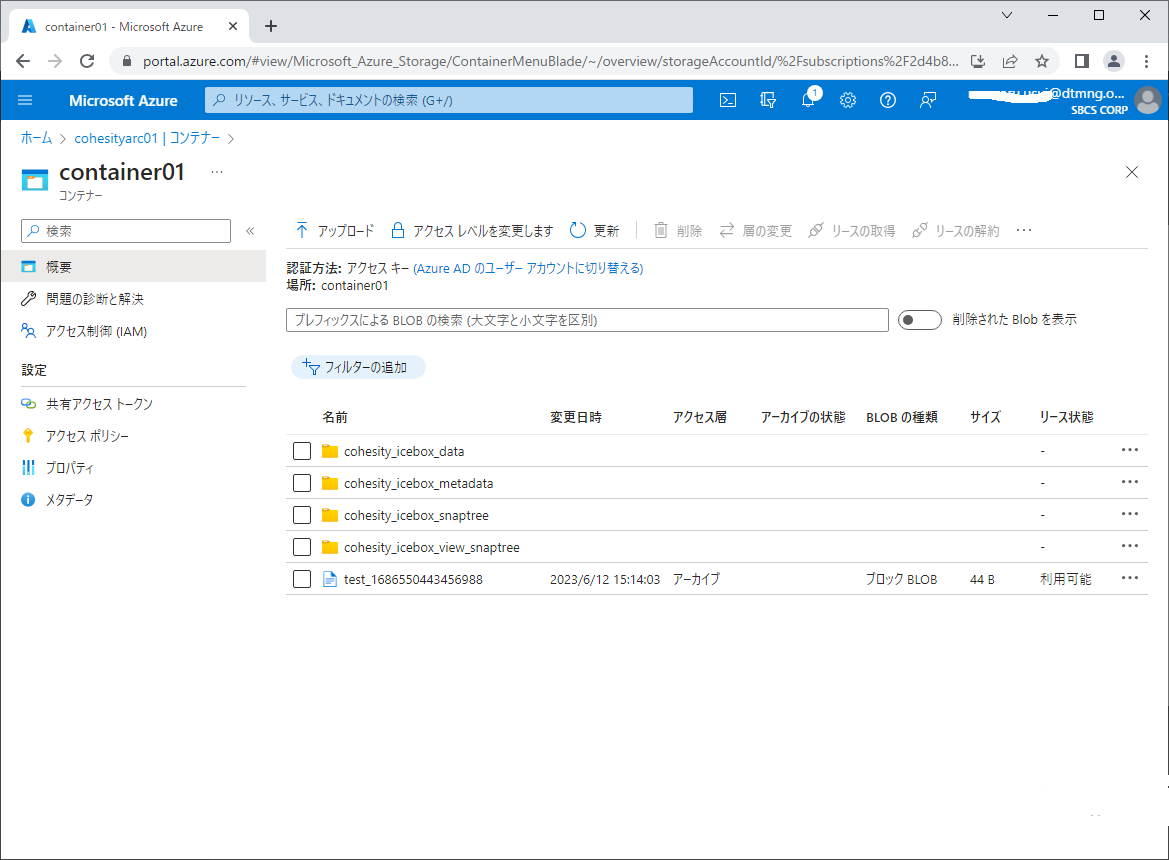1169x860 pixels.
Task: Check the cohesity_icebox_snaptree row checkbox
Action: pyautogui.click(x=302, y=515)
